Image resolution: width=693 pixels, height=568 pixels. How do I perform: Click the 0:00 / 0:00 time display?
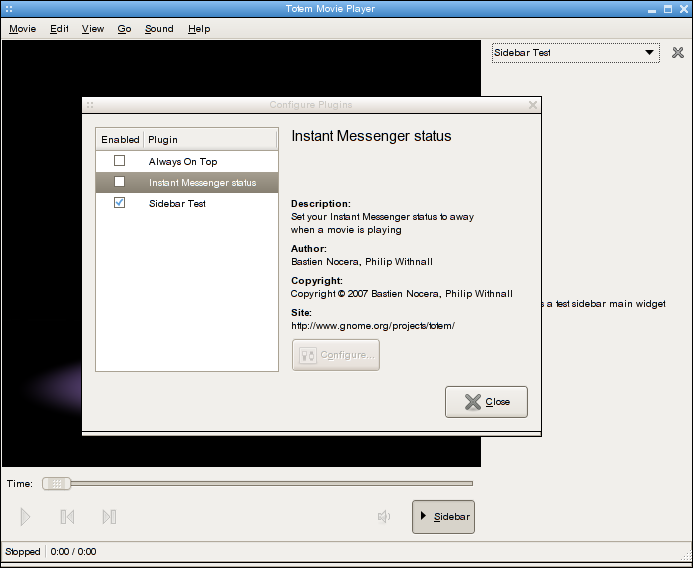[73, 552]
